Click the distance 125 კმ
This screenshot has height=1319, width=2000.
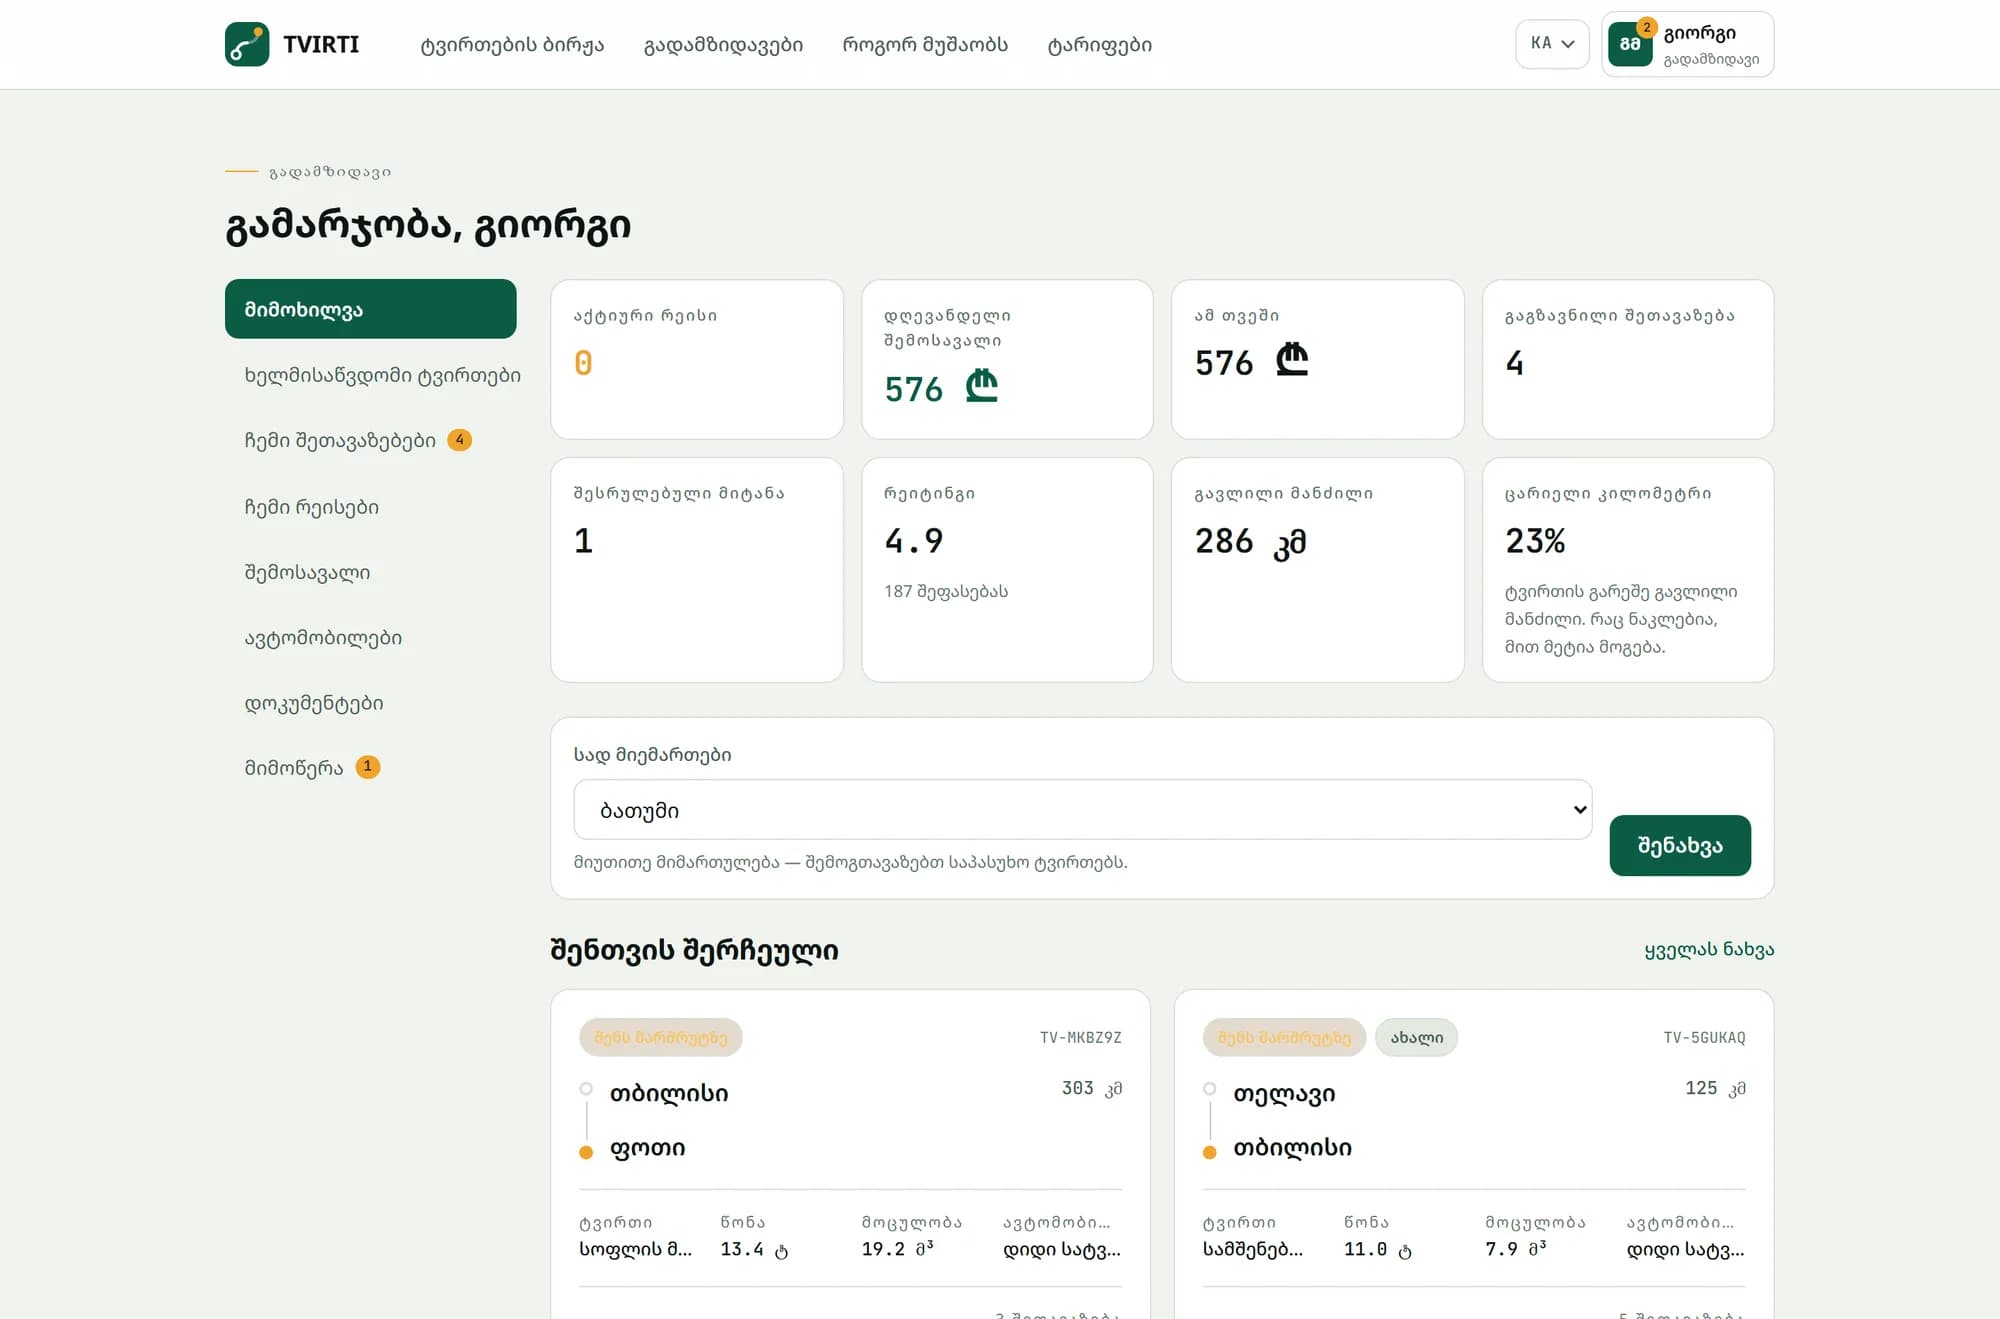click(1715, 1088)
